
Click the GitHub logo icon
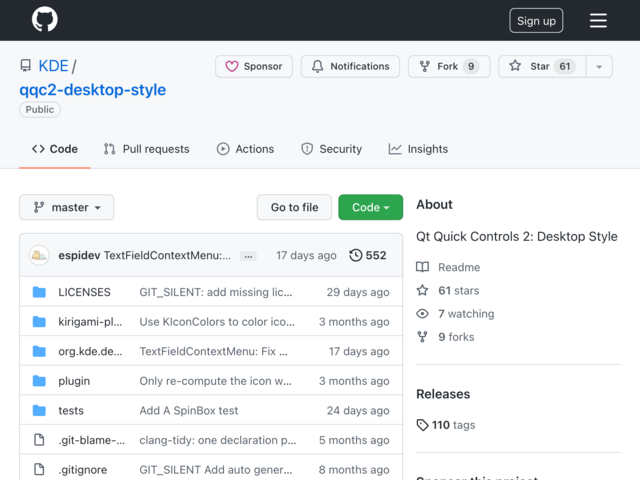pyautogui.click(x=45, y=20)
